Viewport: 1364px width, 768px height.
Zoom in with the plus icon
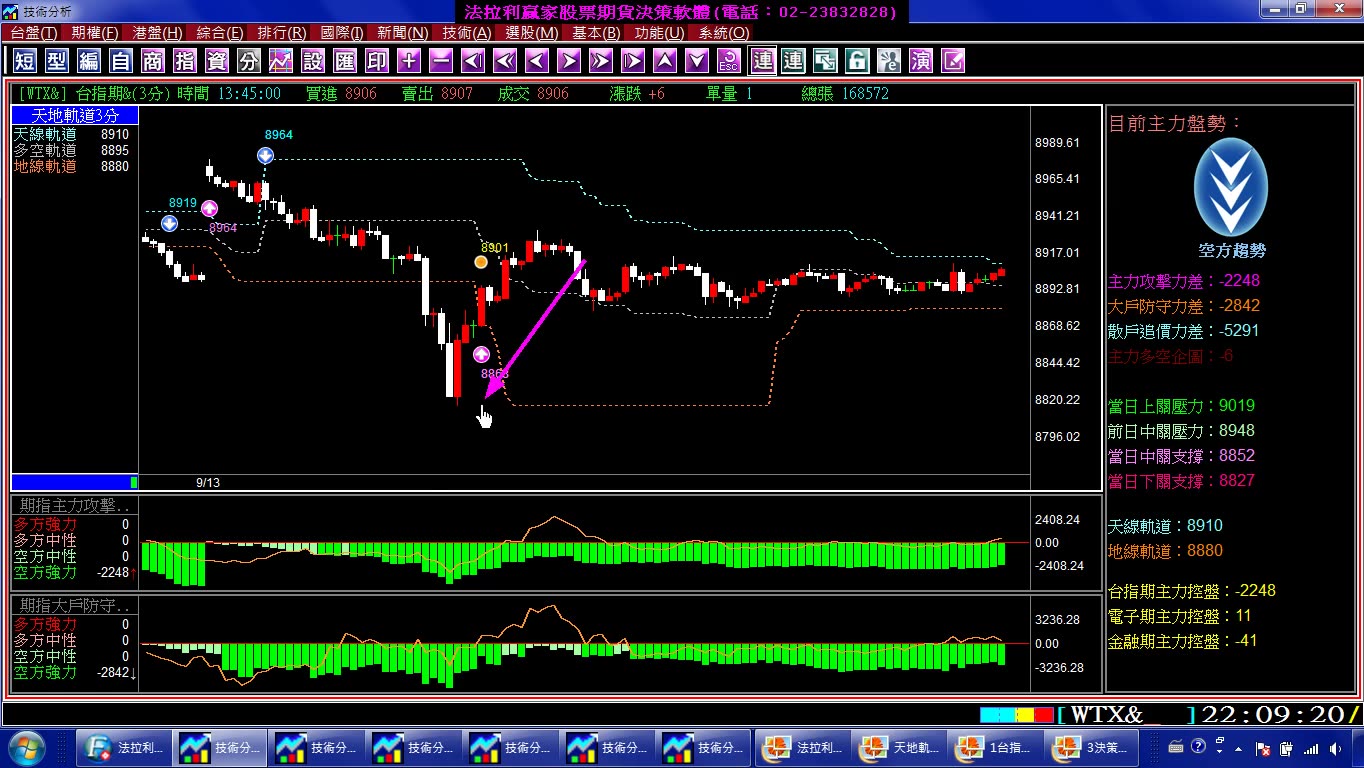click(409, 61)
